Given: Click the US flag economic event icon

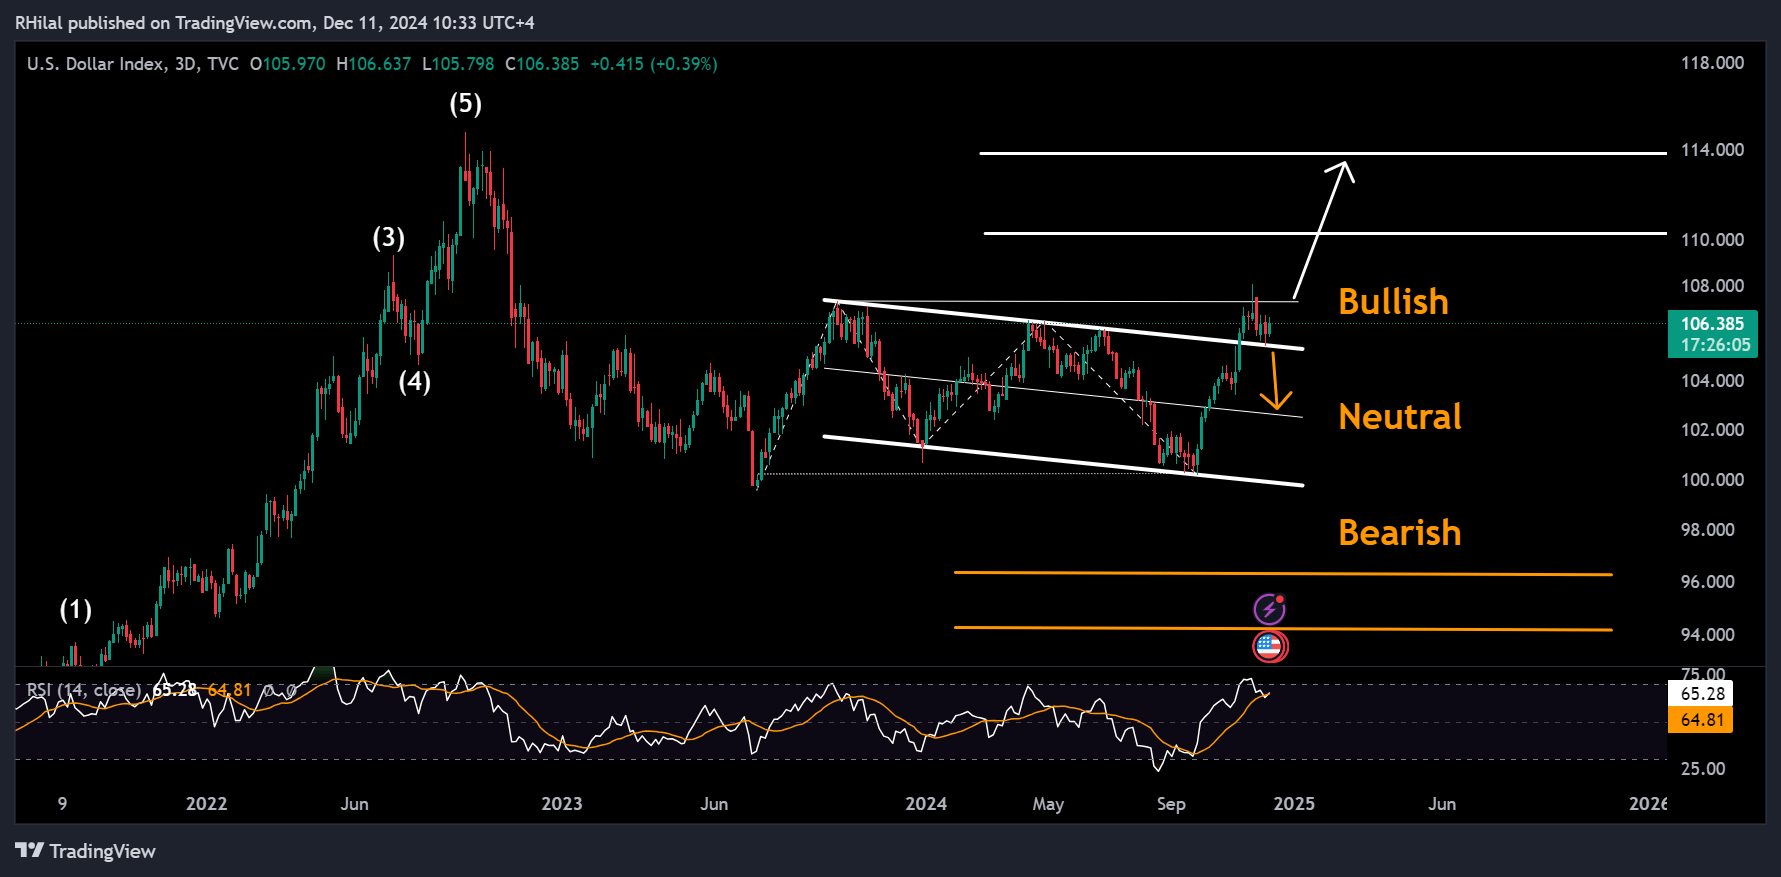Looking at the screenshot, I should click(1270, 647).
